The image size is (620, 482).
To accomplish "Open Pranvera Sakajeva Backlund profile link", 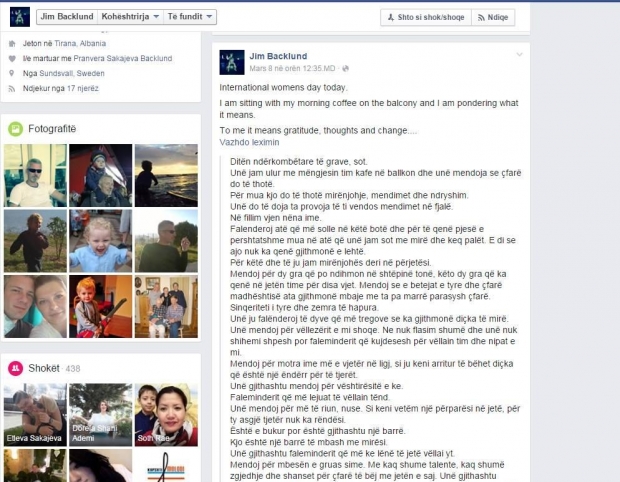I will tap(123, 59).
